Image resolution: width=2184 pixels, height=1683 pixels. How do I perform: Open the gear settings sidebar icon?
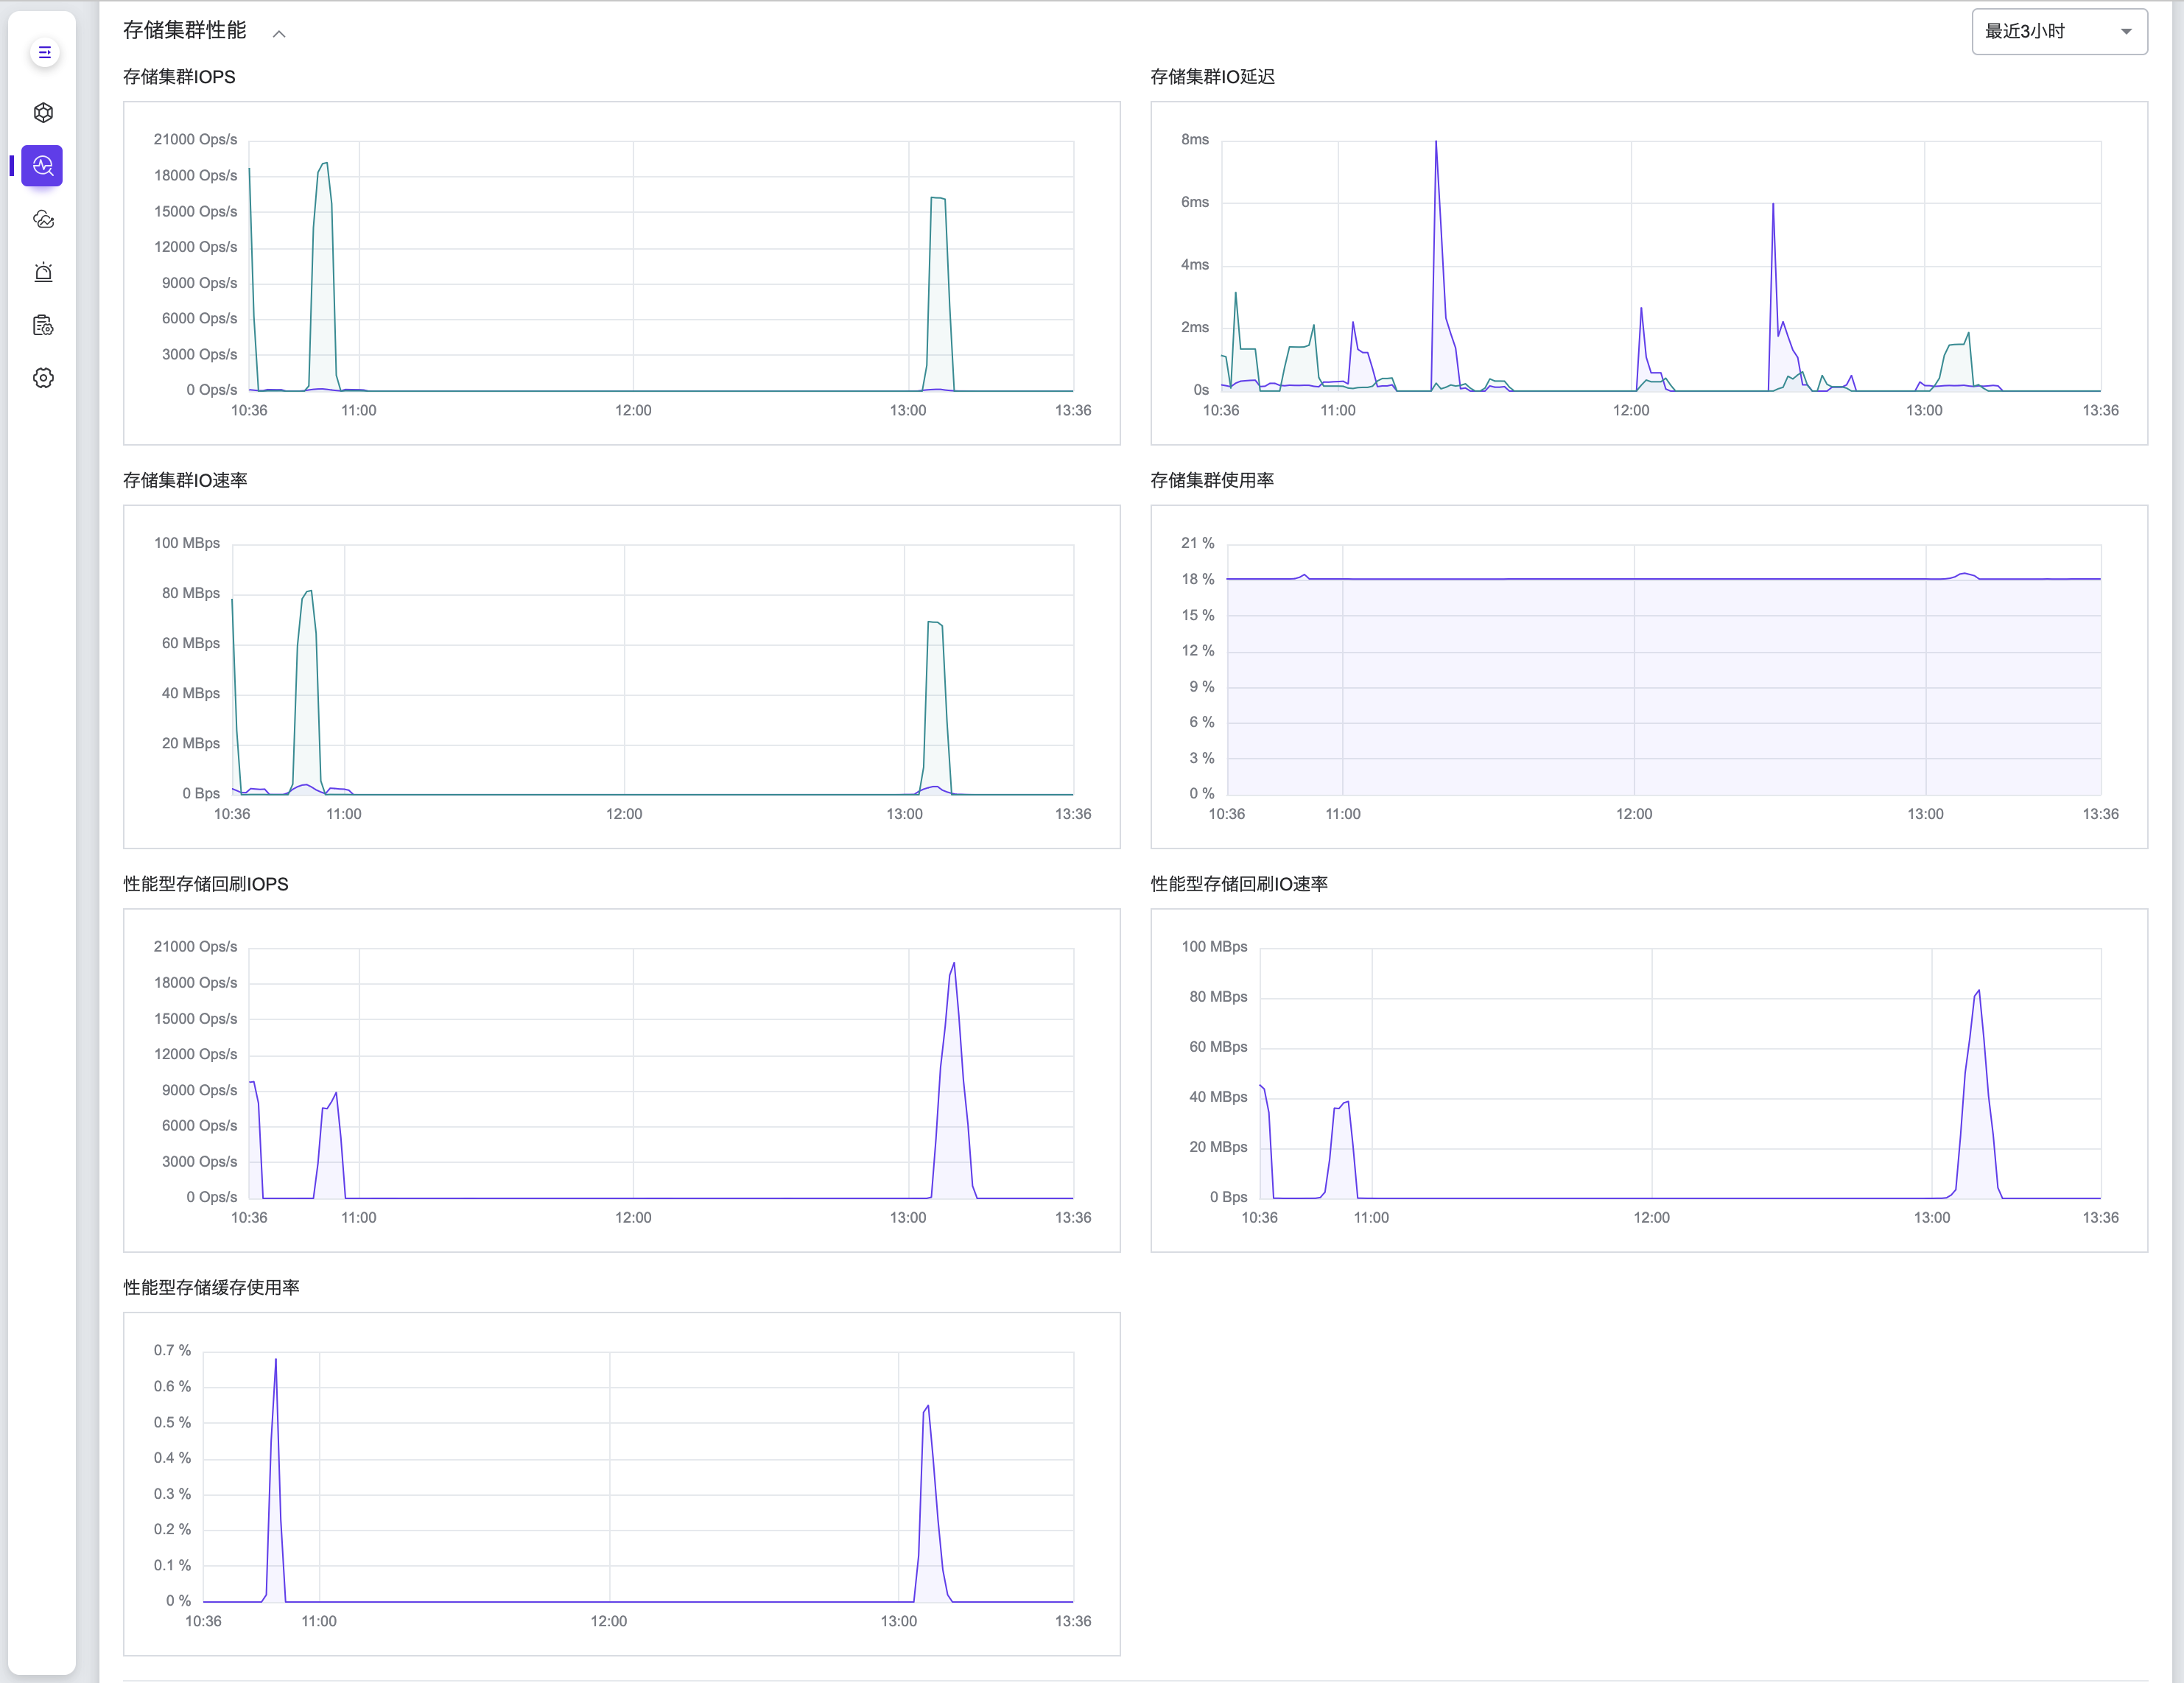[43, 378]
